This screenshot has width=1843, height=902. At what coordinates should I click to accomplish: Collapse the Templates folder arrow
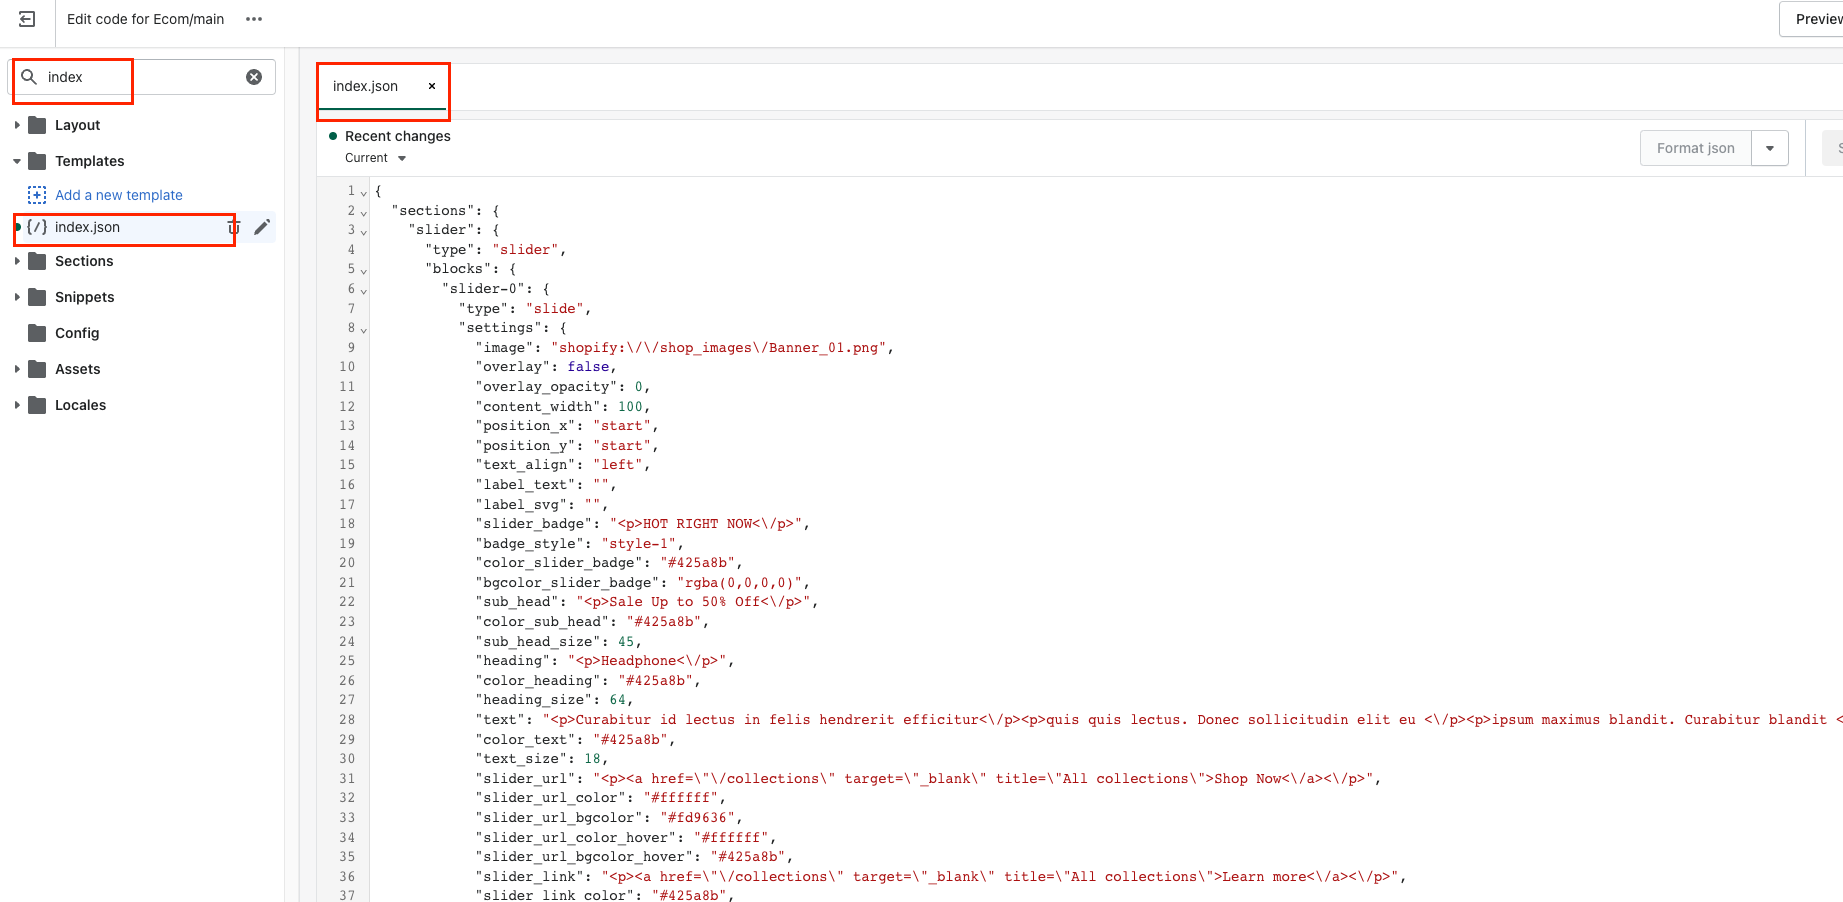pos(17,161)
